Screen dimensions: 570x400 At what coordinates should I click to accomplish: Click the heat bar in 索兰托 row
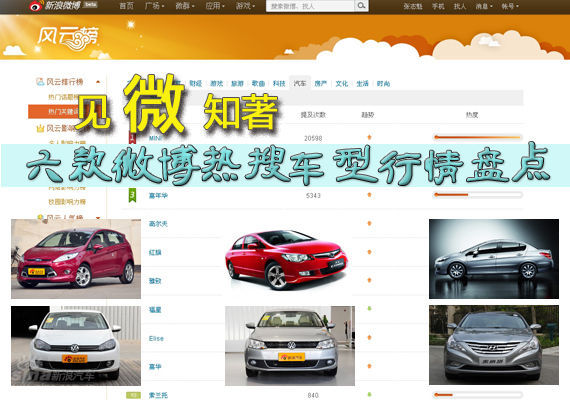(478, 395)
